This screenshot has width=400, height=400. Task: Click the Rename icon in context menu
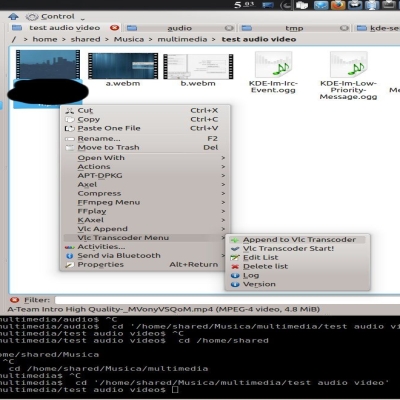click(69, 139)
